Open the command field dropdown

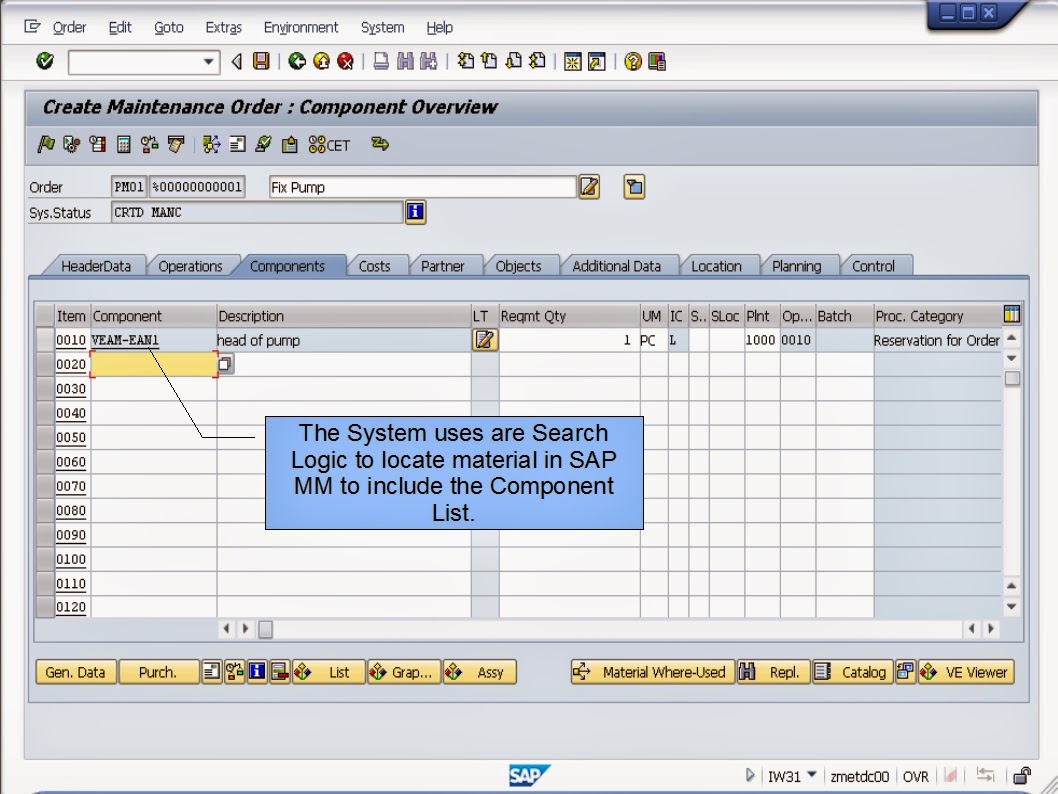tap(207, 62)
